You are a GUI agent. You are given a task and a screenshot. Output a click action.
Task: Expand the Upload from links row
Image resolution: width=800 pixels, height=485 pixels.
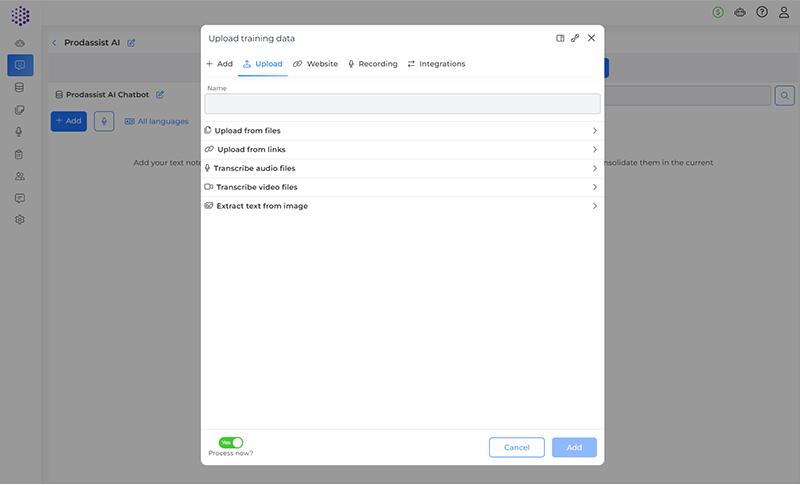402,150
